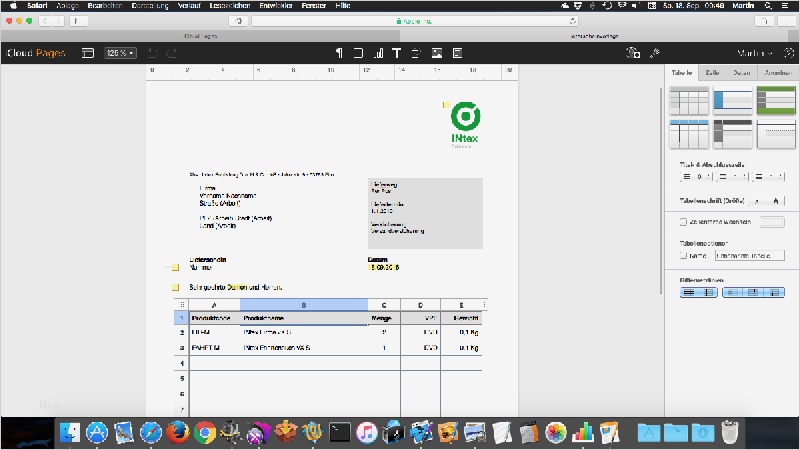Viewport: 800px width, 450px height.
Task: Open the alternating row color well
Action: 772,222
